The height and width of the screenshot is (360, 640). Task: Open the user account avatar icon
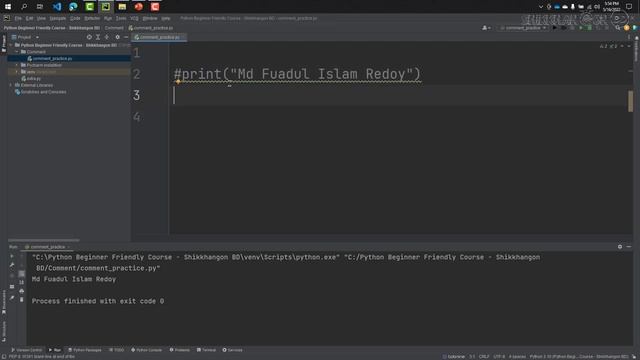click(486, 28)
